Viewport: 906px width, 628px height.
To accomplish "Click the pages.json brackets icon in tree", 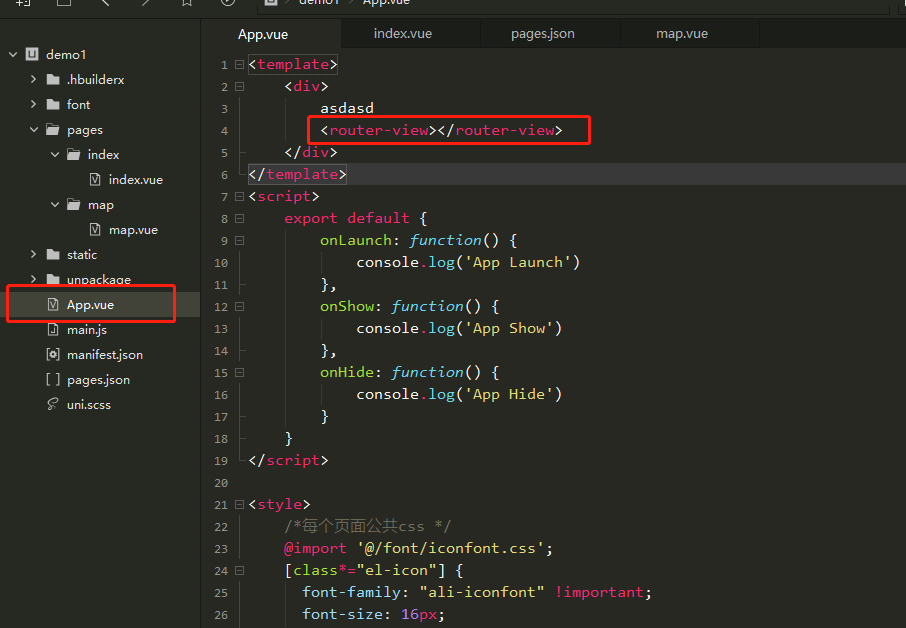I will pyautogui.click(x=53, y=380).
